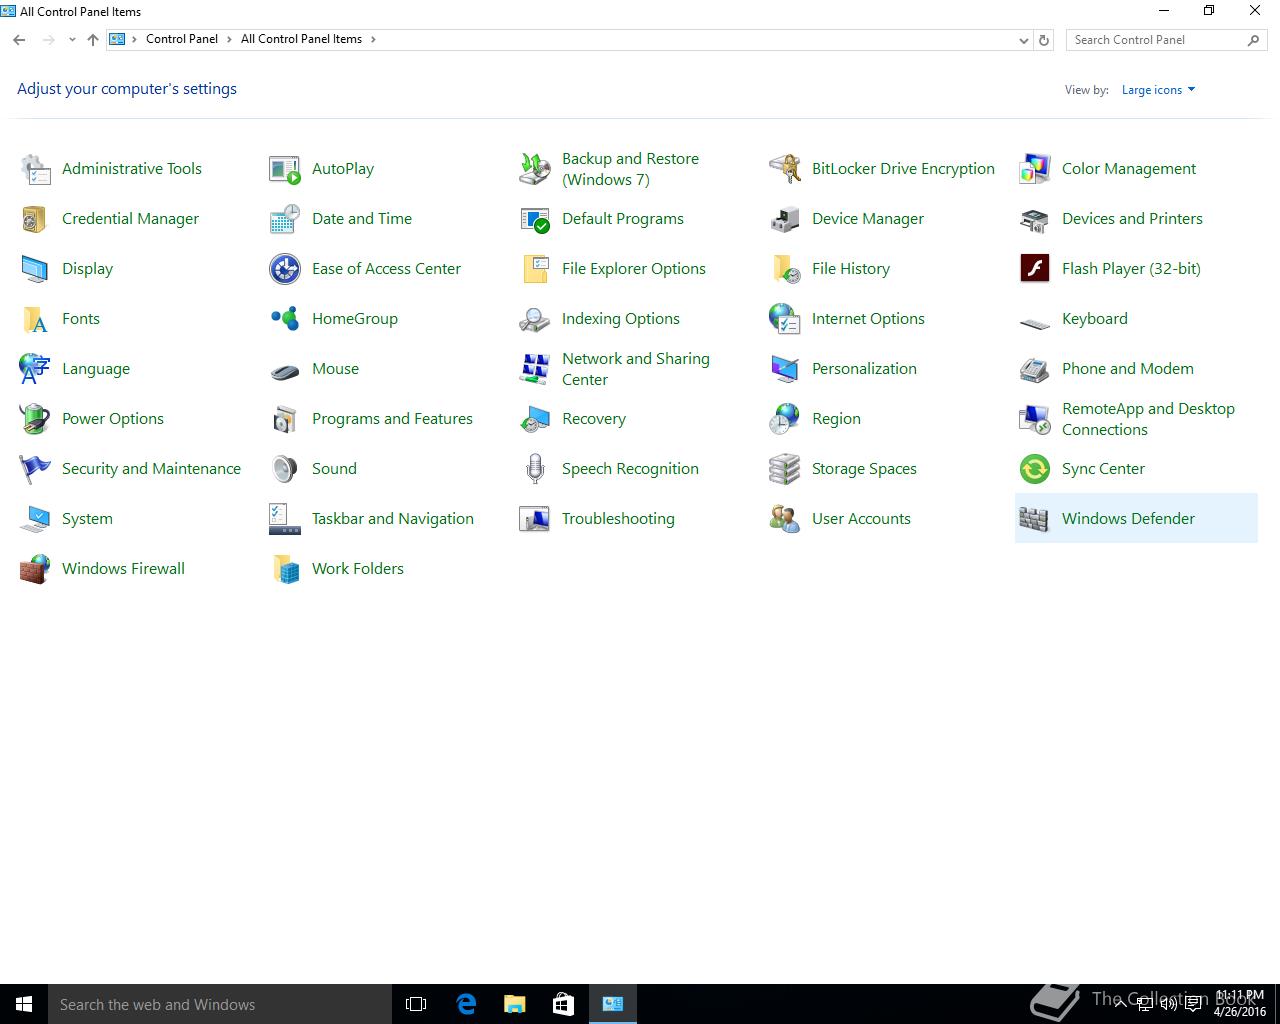Open the address bar history dropdown
The height and width of the screenshot is (1024, 1280).
tap(1023, 40)
